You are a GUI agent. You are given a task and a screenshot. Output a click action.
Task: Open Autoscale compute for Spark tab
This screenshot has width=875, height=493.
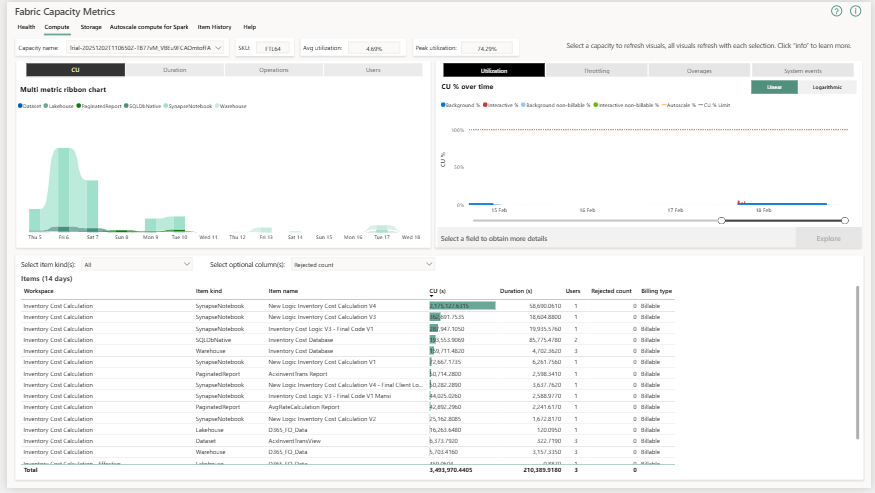149,27
